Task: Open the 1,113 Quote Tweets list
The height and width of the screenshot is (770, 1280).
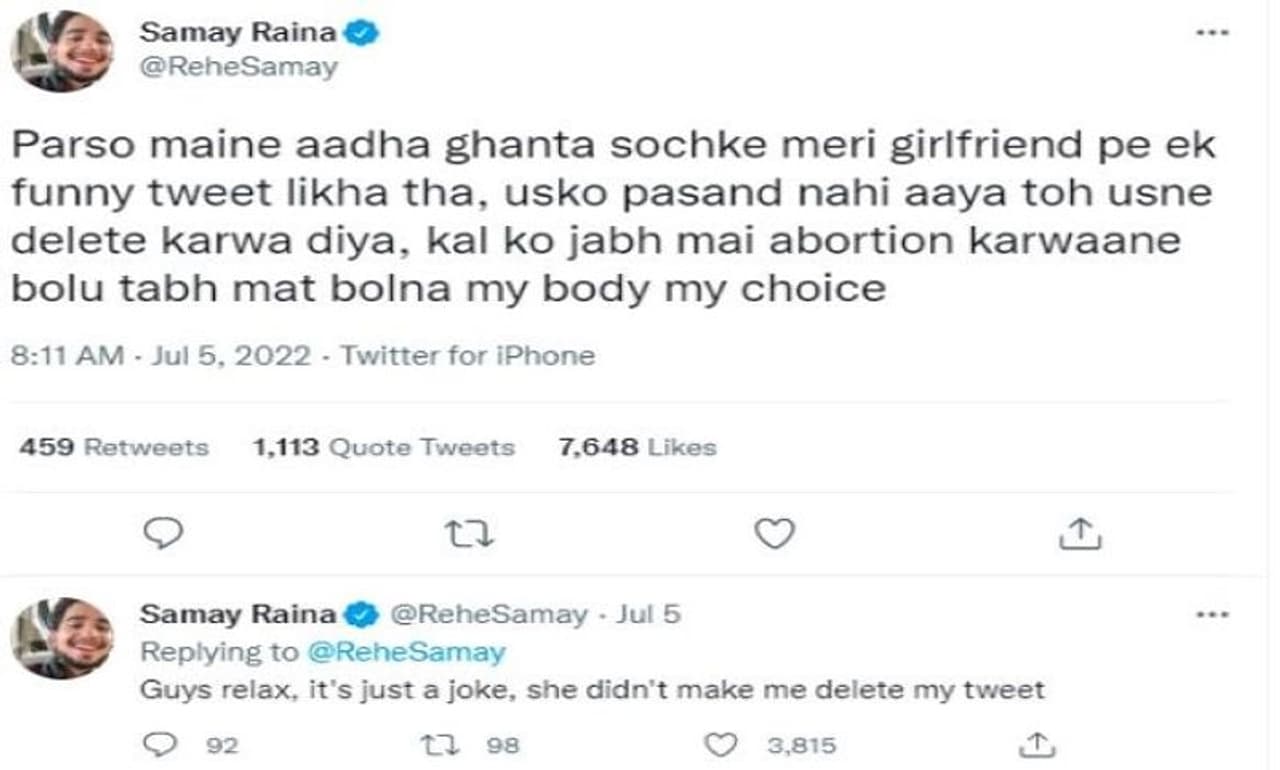Action: click(x=384, y=447)
